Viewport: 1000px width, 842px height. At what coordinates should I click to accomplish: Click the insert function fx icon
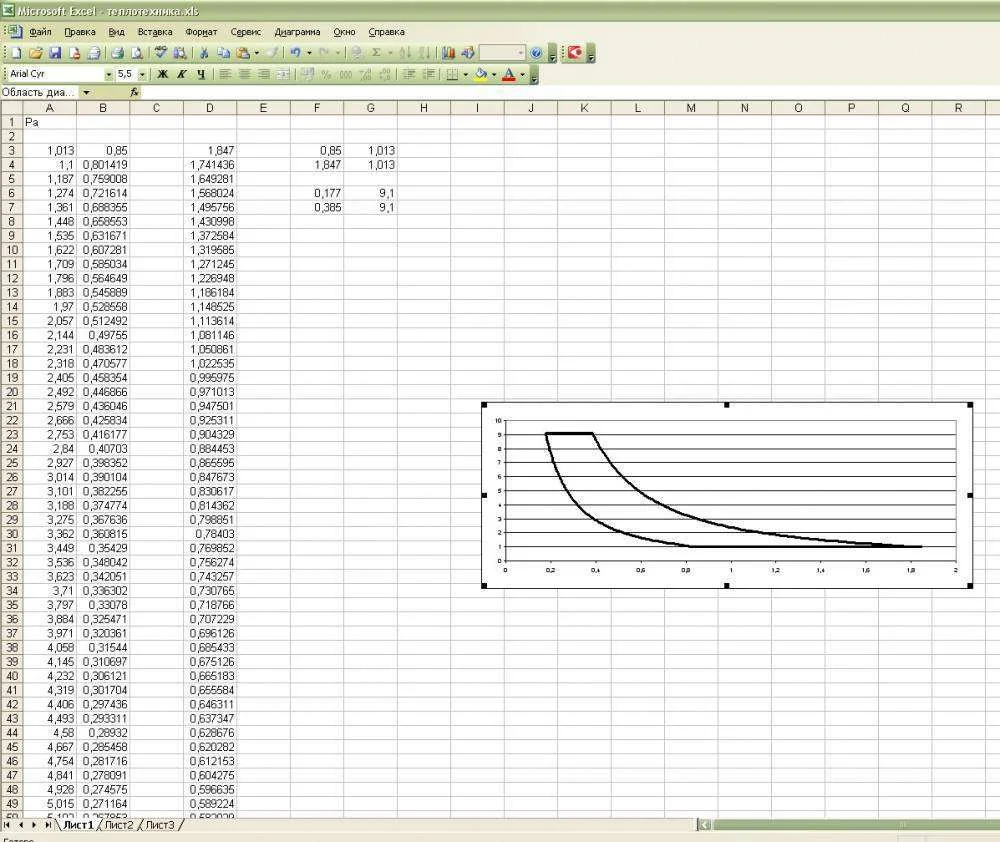tap(135, 92)
